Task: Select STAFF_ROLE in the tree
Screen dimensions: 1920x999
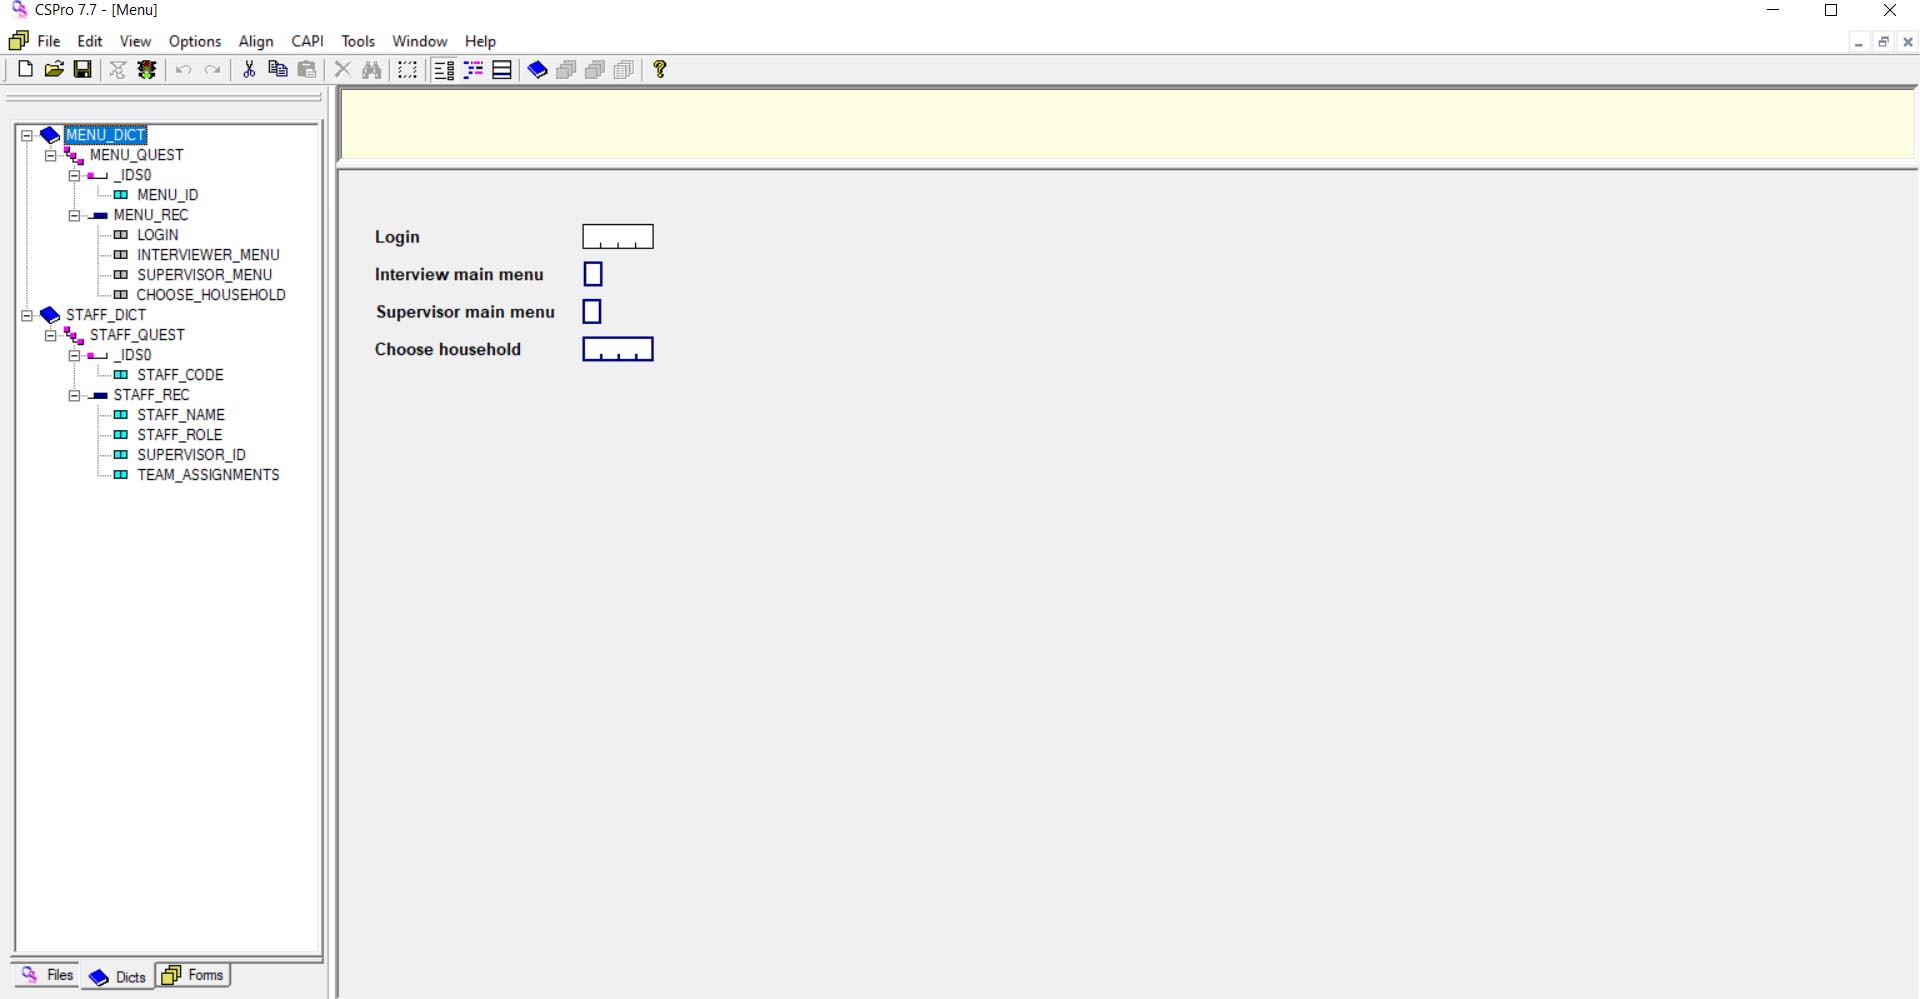Action: tap(180, 435)
